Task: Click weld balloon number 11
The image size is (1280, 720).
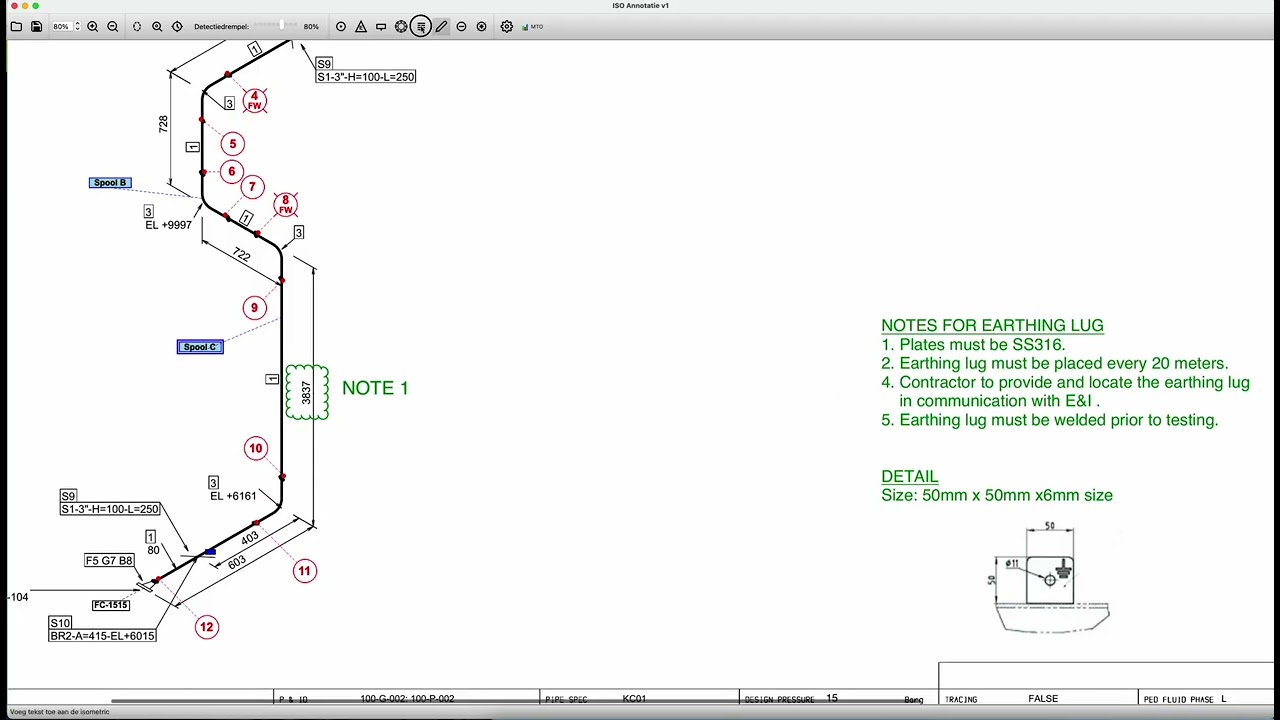Action: tap(305, 571)
